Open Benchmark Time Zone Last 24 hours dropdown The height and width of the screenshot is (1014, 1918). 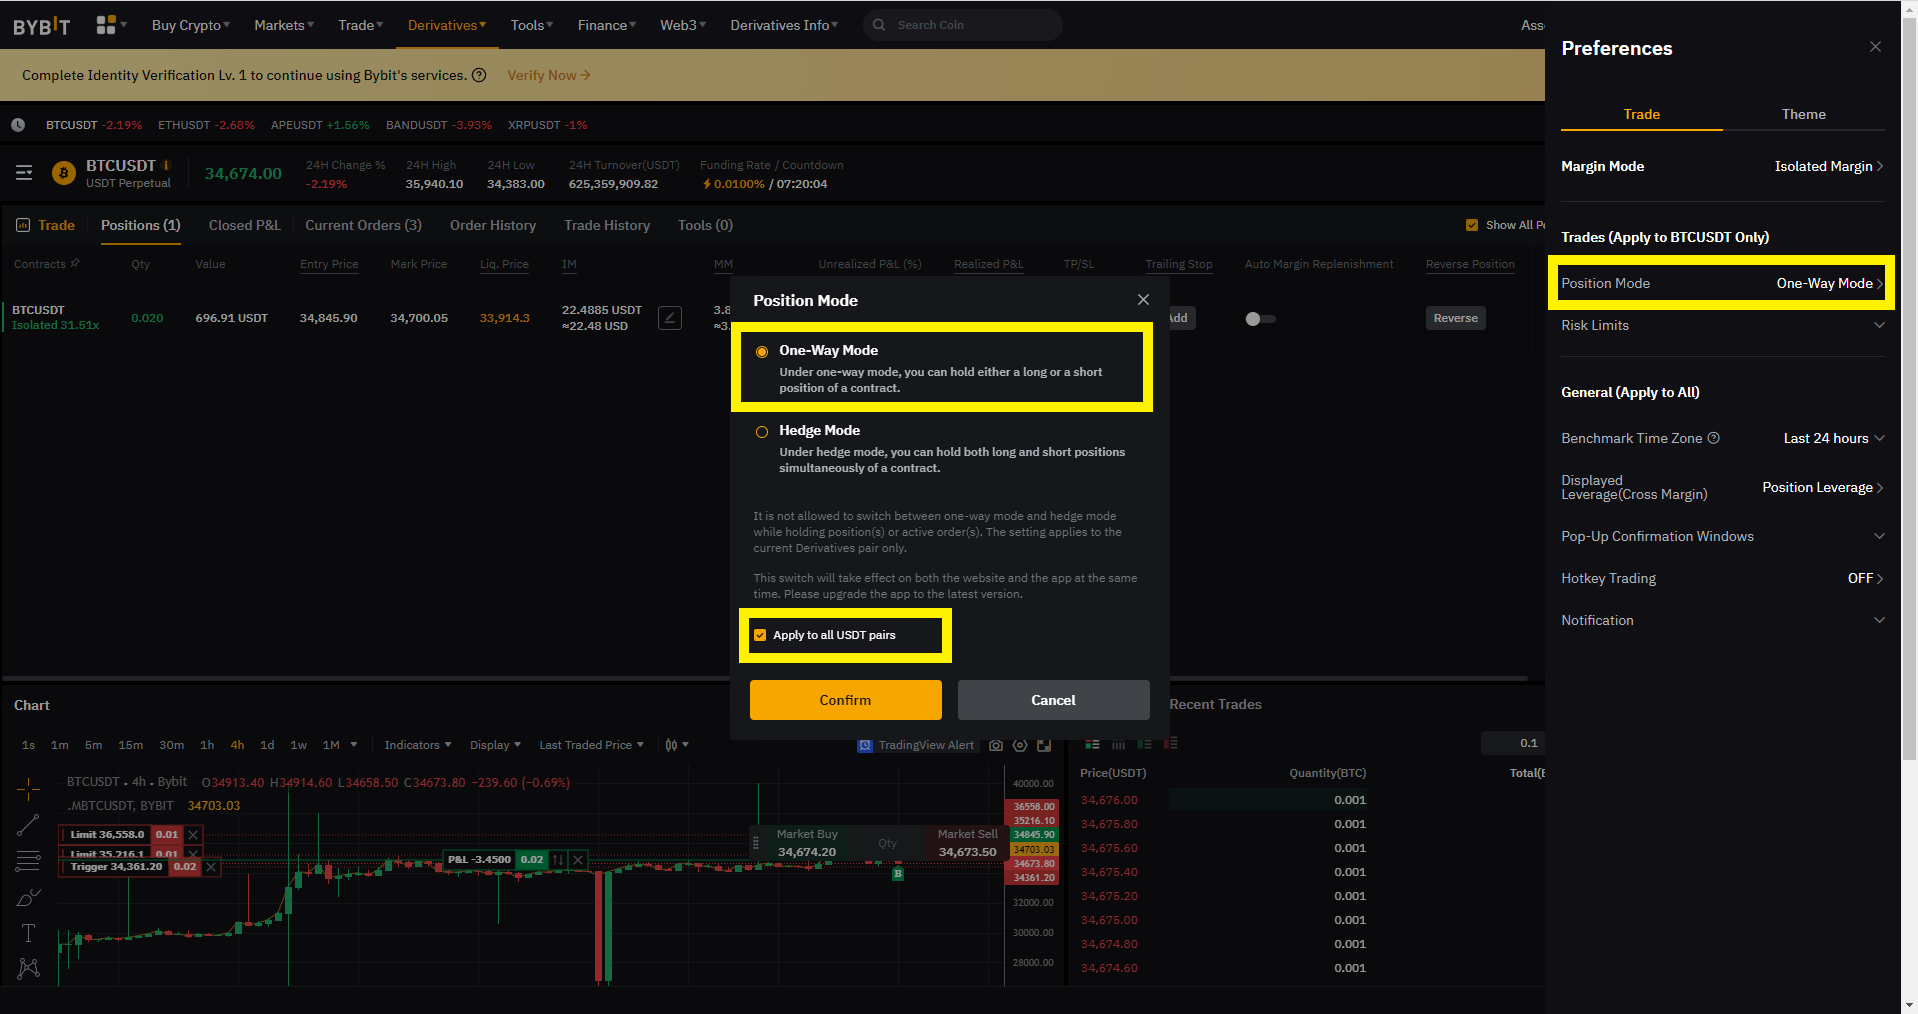point(1834,438)
